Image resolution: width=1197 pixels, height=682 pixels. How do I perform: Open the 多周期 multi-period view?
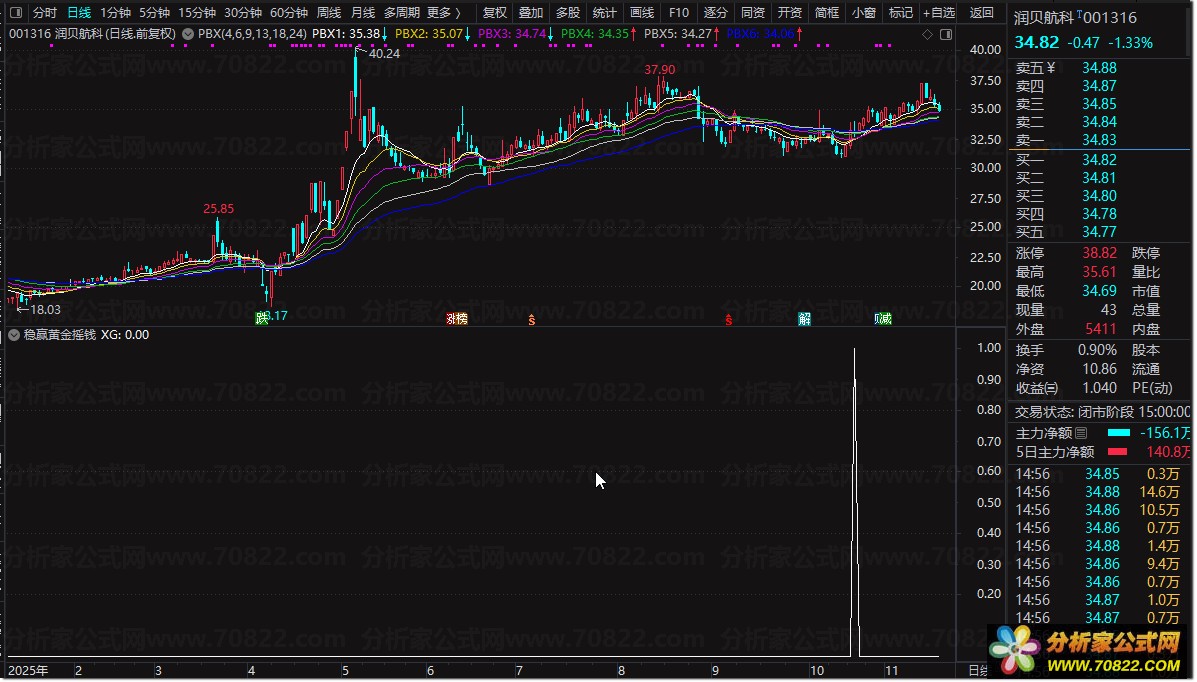pyautogui.click(x=402, y=12)
